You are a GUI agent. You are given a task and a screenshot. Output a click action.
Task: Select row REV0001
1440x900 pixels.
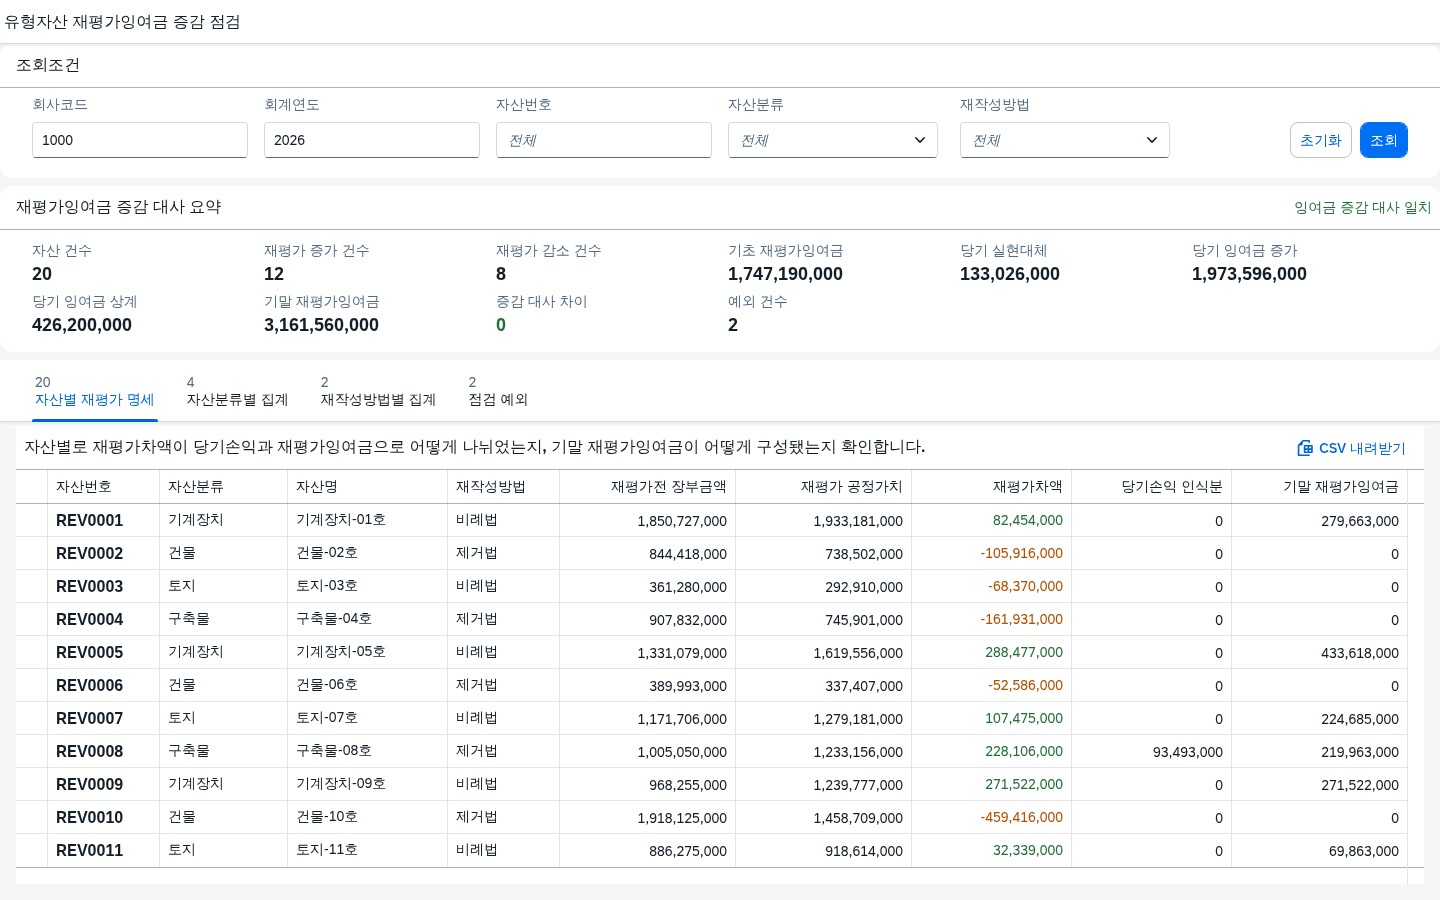712,520
